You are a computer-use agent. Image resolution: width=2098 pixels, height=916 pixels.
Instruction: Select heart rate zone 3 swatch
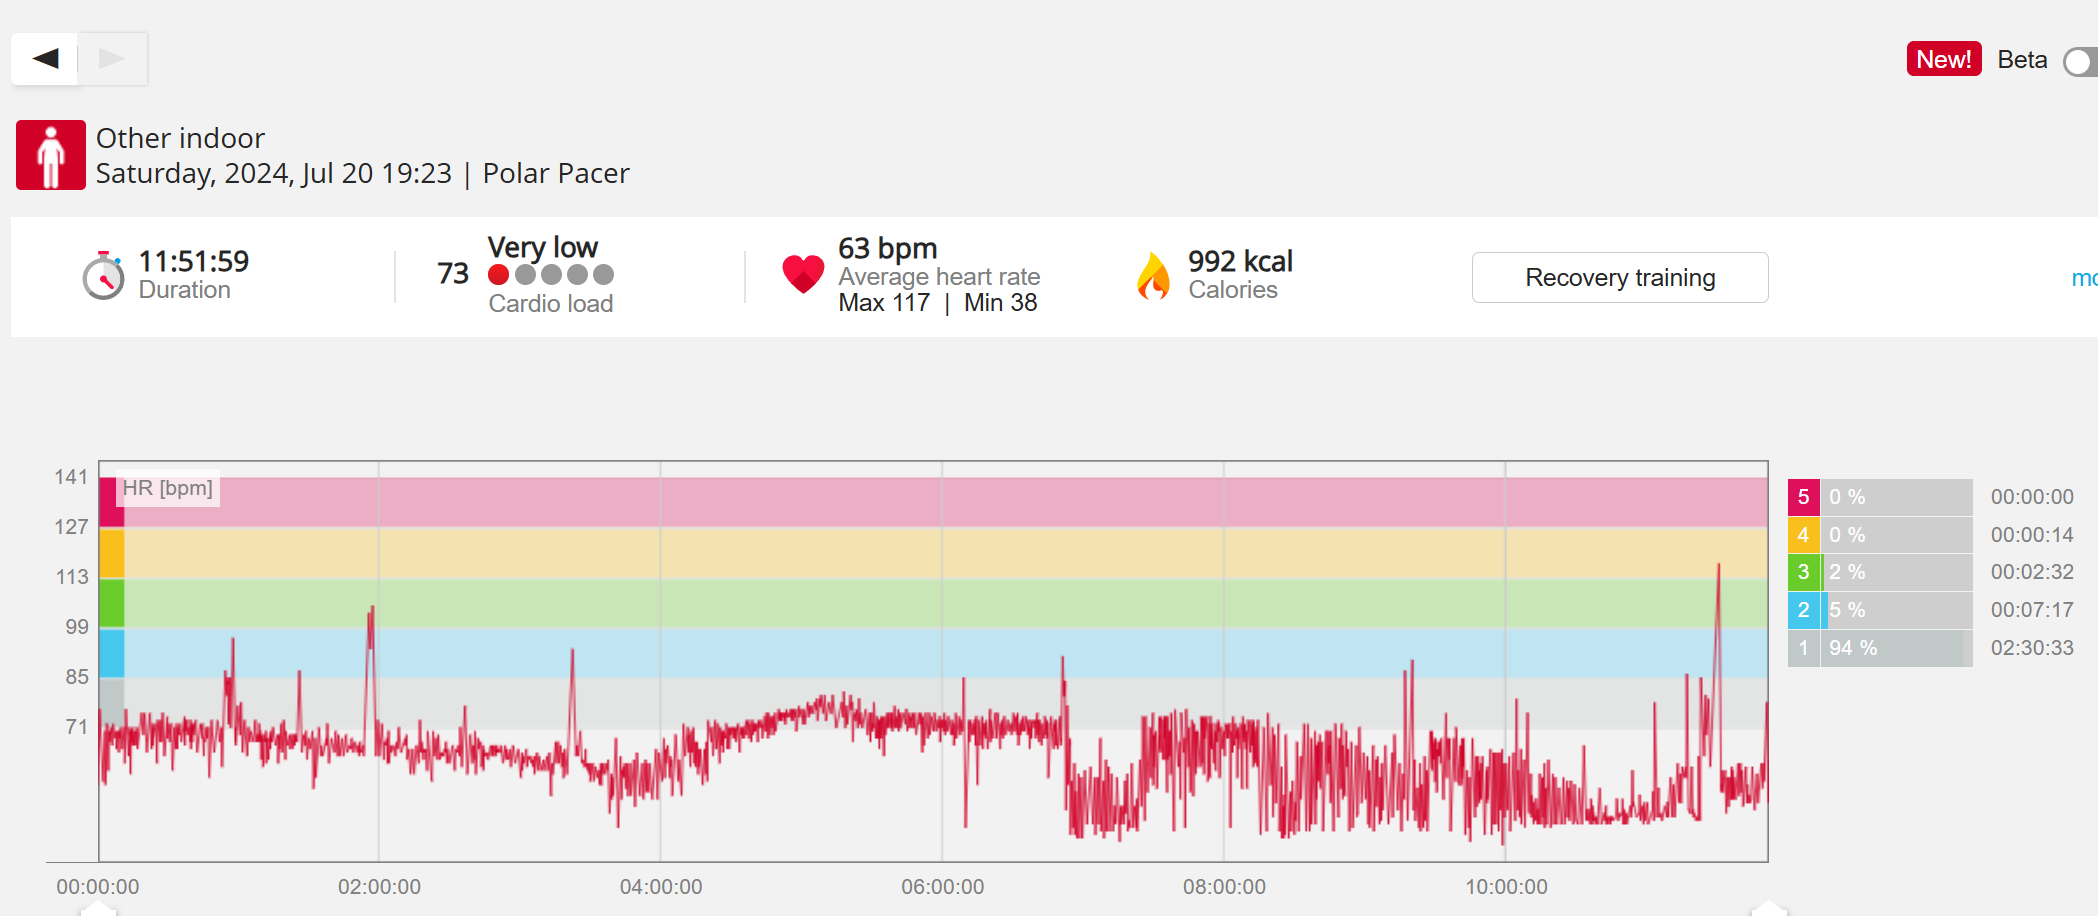click(x=1803, y=572)
